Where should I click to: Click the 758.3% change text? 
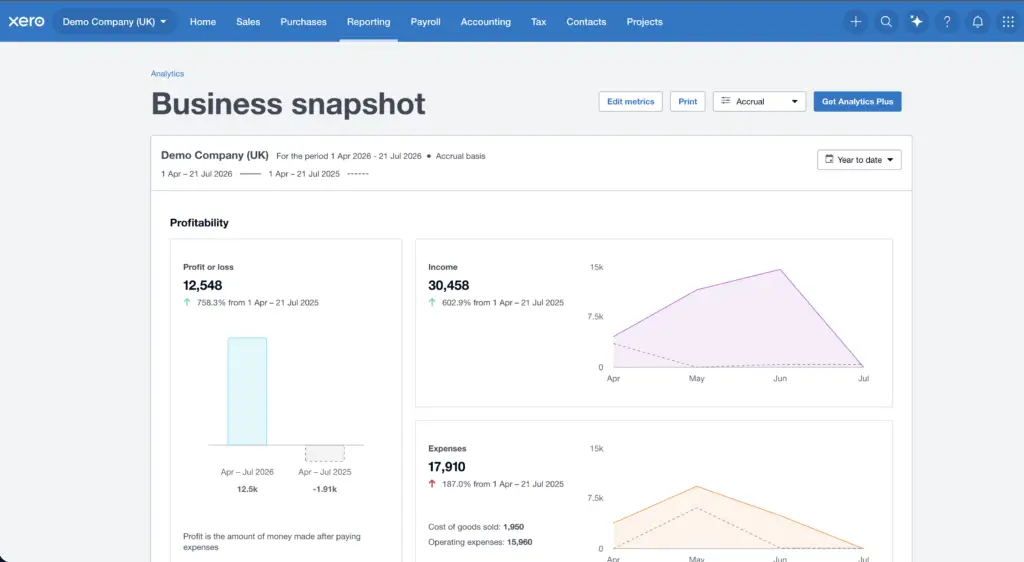coord(257,302)
